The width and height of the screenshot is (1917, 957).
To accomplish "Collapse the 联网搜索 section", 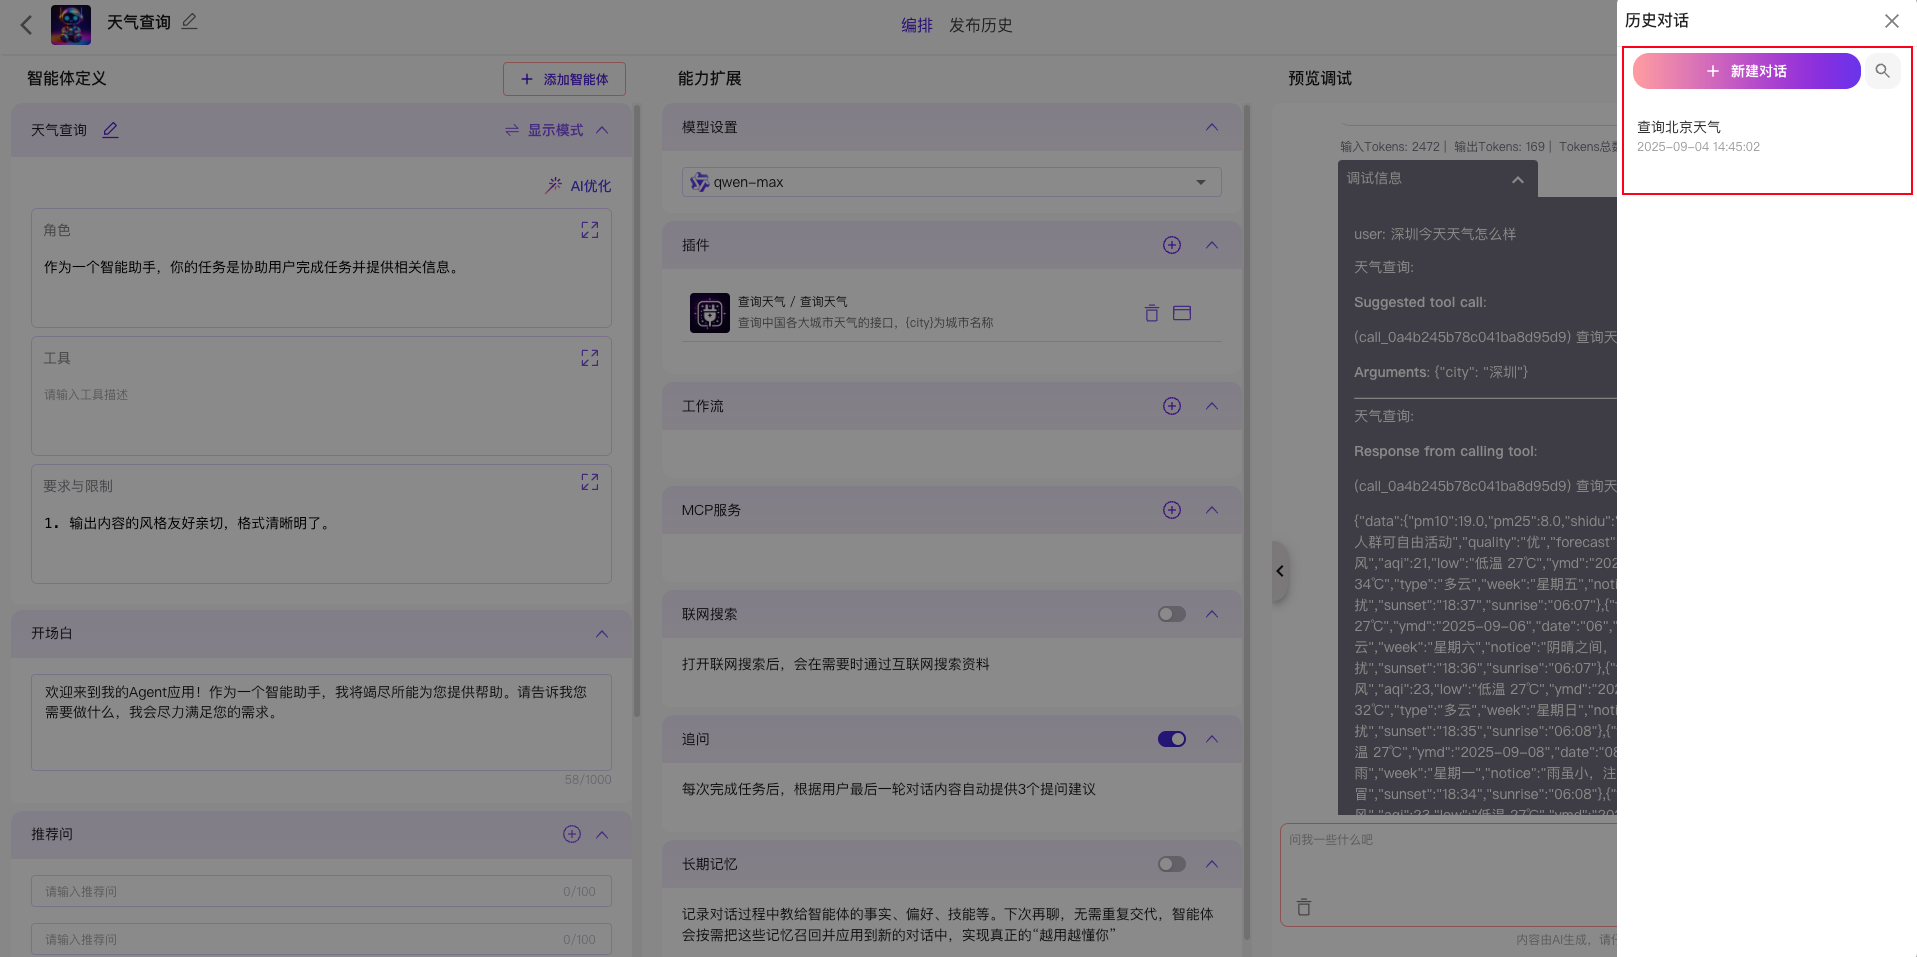I will pos(1212,614).
